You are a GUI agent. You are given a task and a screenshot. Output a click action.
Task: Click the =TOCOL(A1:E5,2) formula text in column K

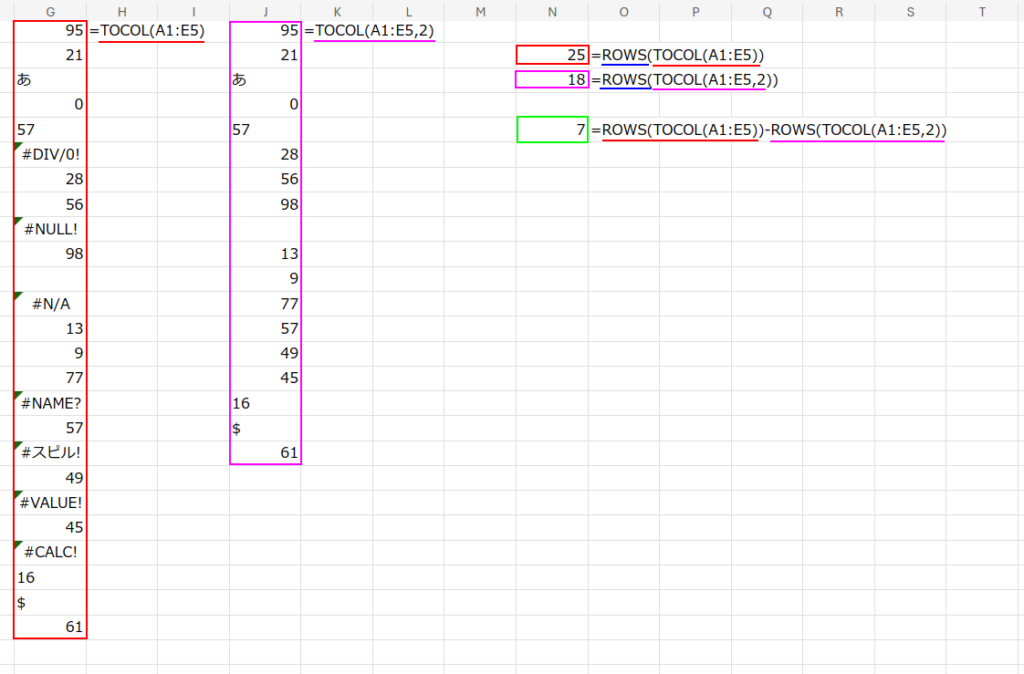coord(369,30)
